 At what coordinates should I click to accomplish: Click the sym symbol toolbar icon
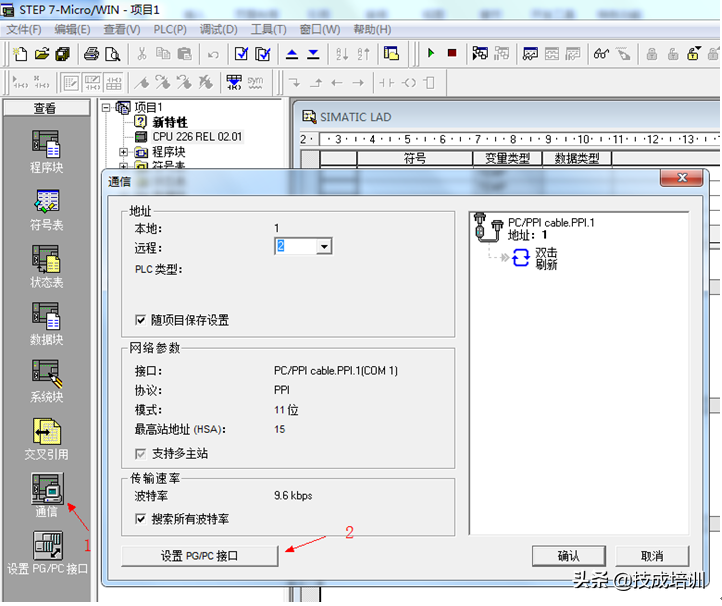point(255,83)
